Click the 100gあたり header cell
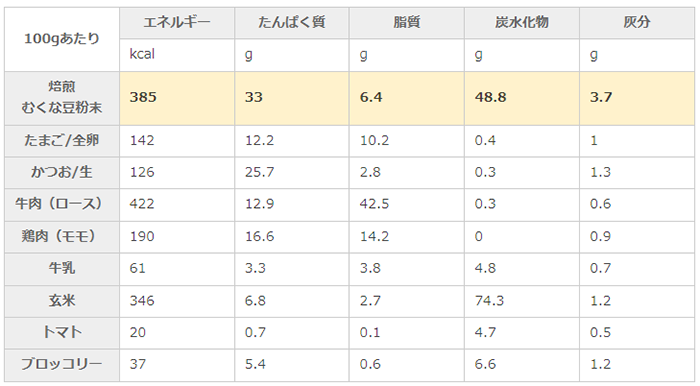Screen dimensions: 700x386 click(x=62, y=39)
